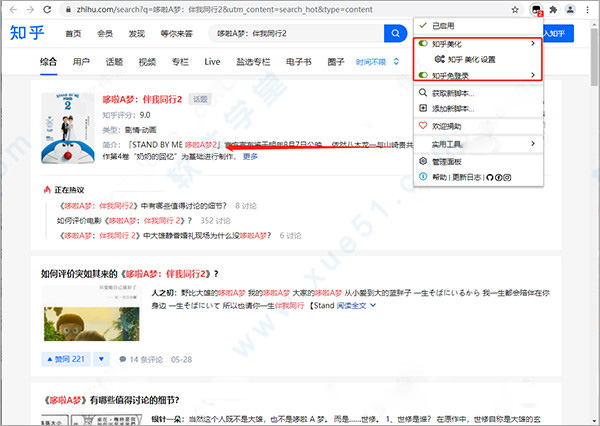Open 首页 in the top navigation
This screenshot has height=426, width=600.
click(73, 34)
